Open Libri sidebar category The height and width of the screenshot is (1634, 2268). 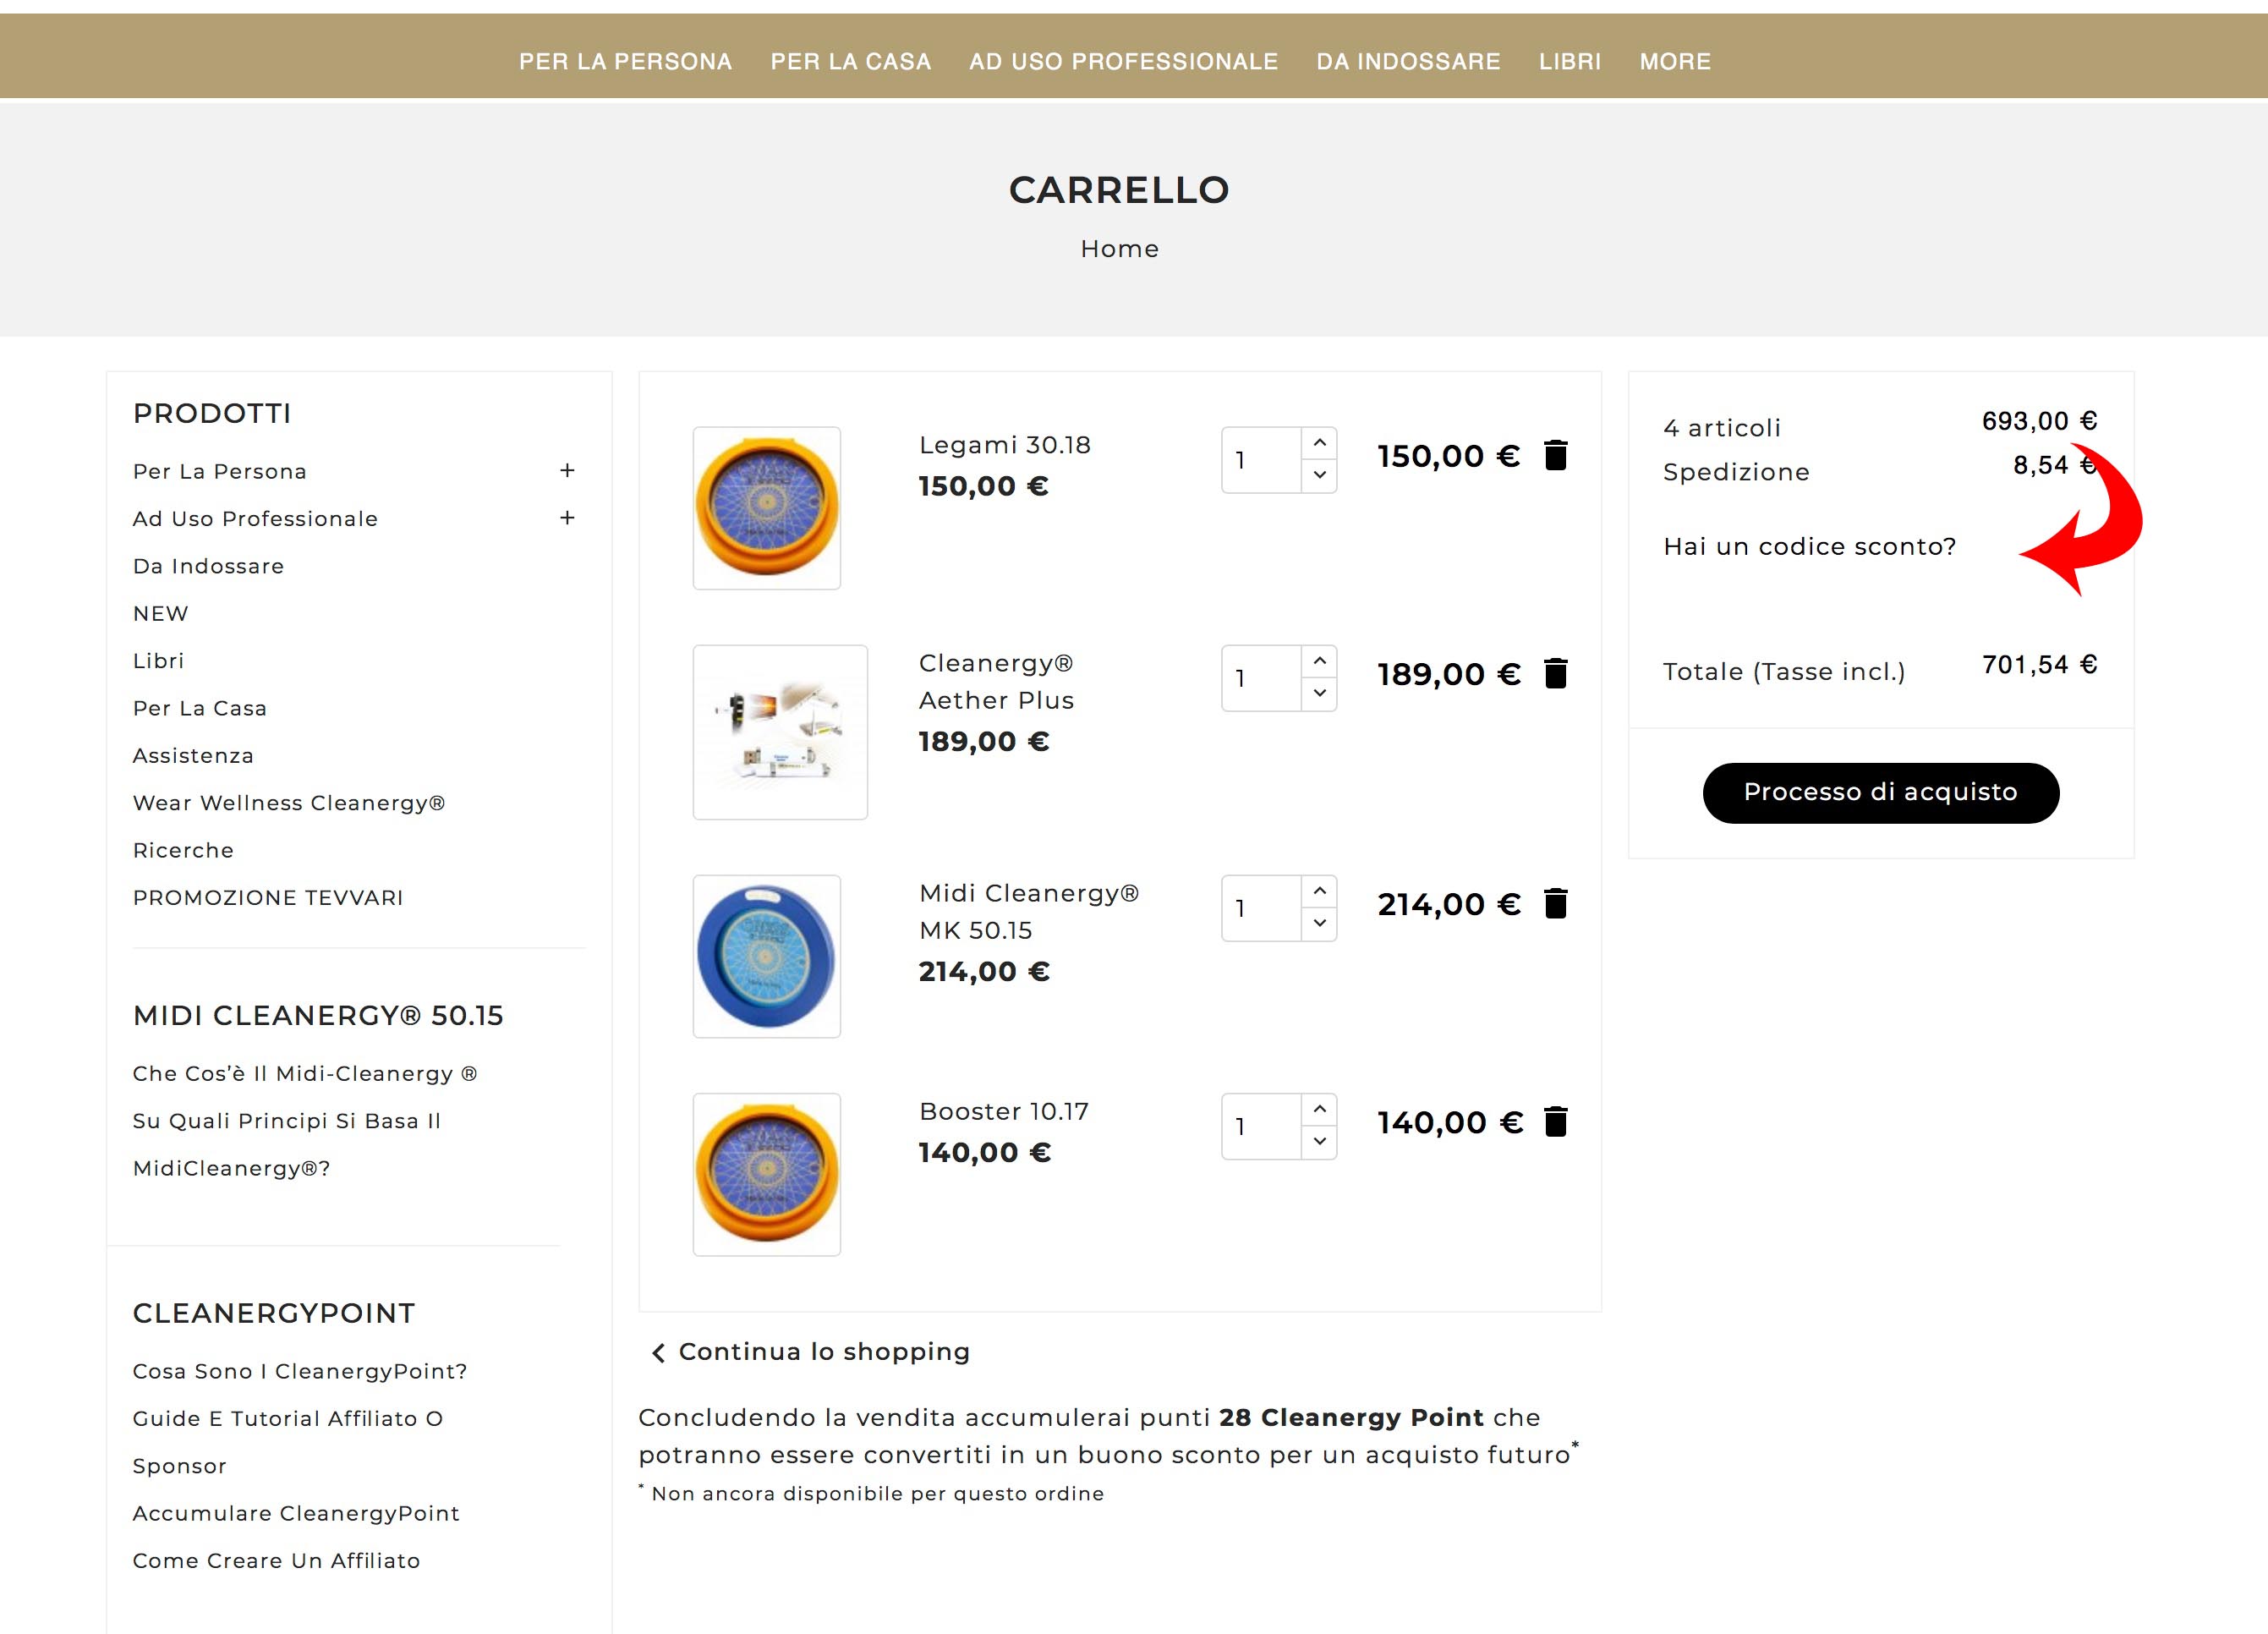[158, 661]
